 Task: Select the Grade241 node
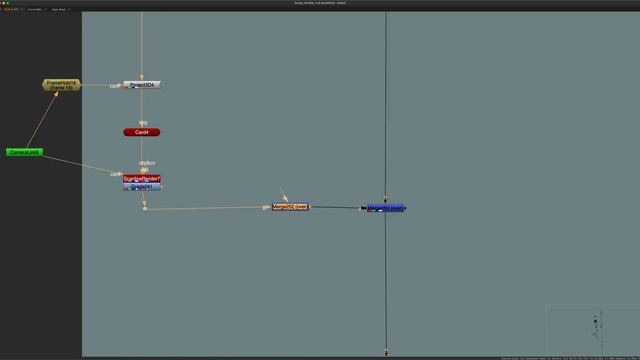(x=142, y=187)
